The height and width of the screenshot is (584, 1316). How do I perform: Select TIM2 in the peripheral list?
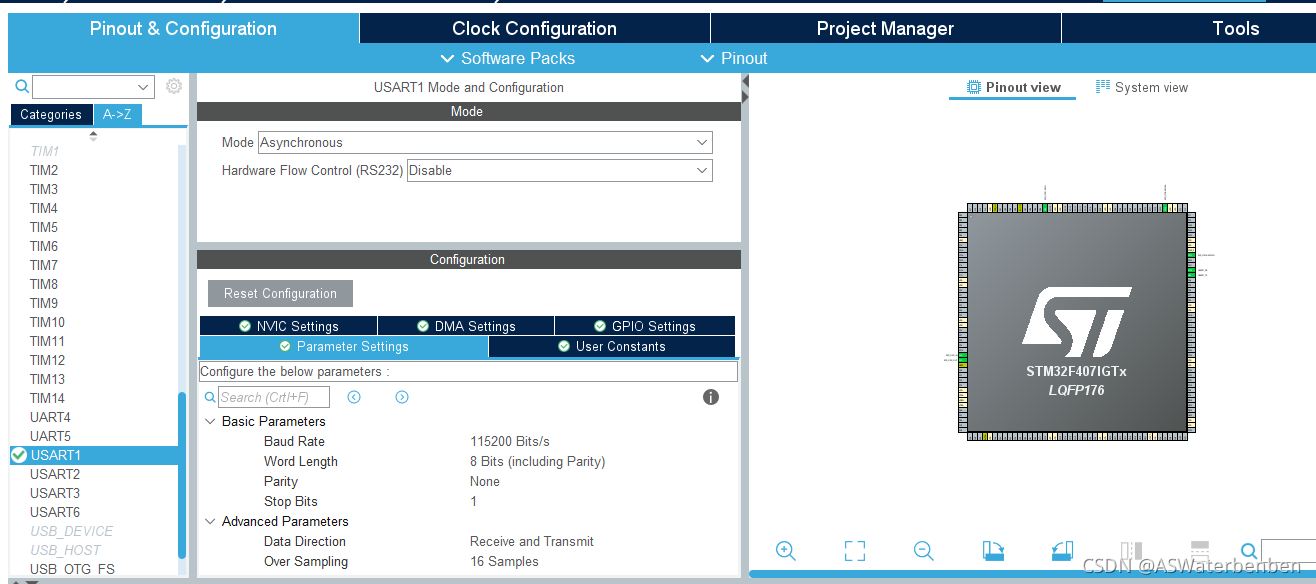coord(44,170)
